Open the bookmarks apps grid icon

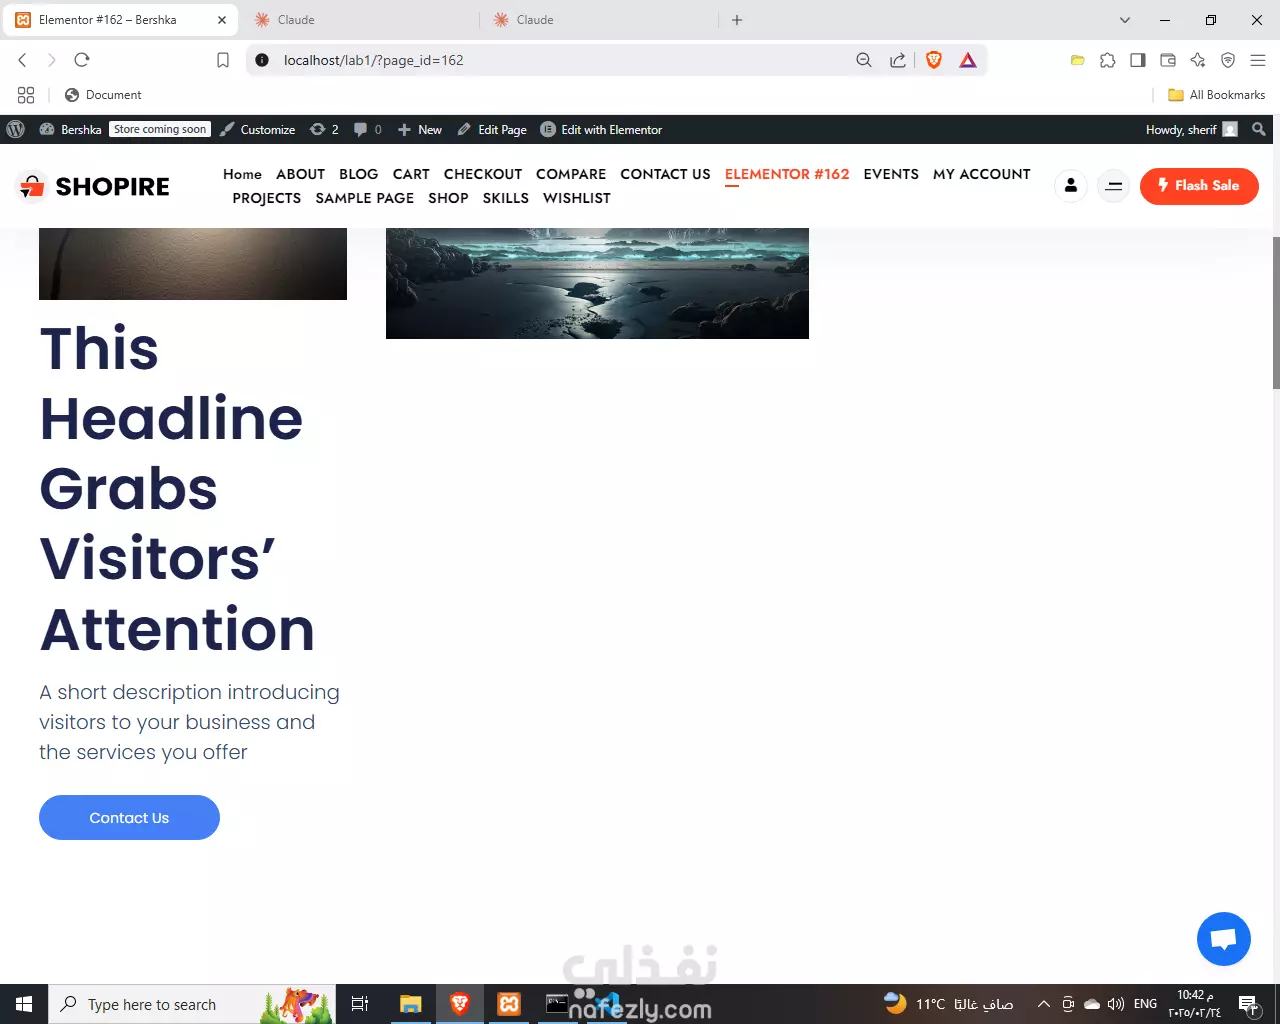point(26,95)
